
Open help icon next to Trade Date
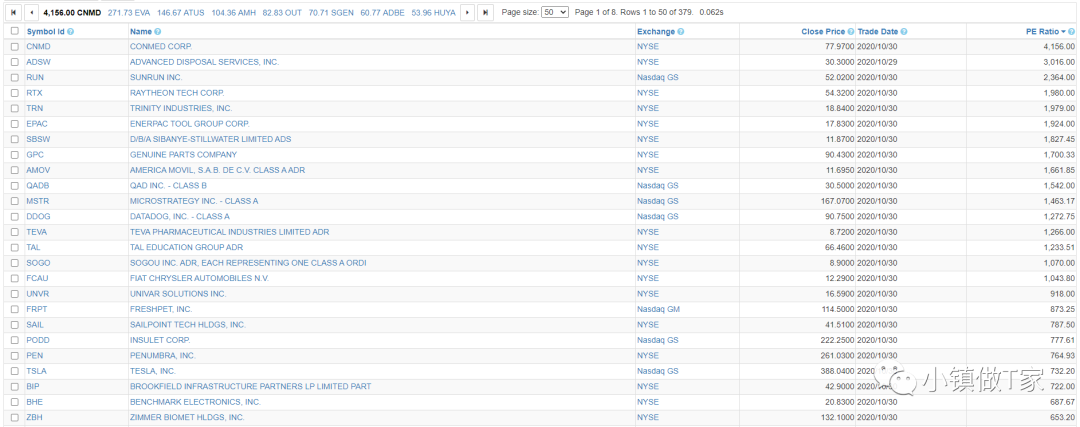[x=904, y=32]
